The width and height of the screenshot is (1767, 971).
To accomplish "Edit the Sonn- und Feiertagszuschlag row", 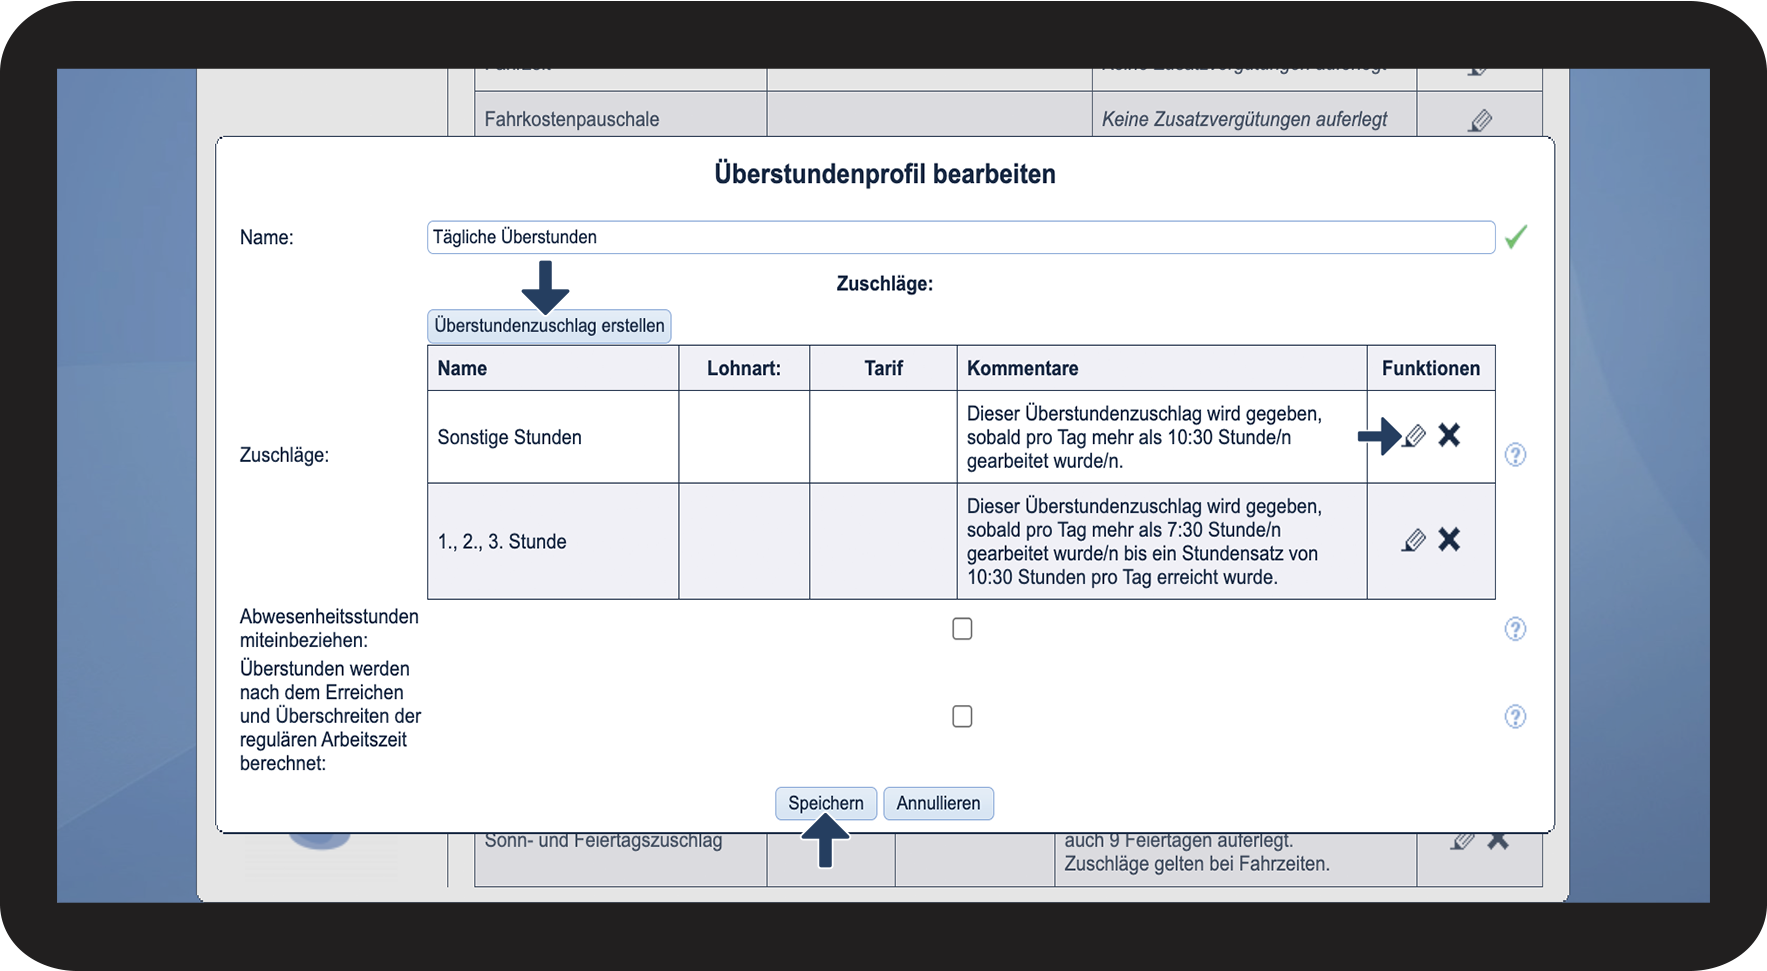I will pos(1462,841).
